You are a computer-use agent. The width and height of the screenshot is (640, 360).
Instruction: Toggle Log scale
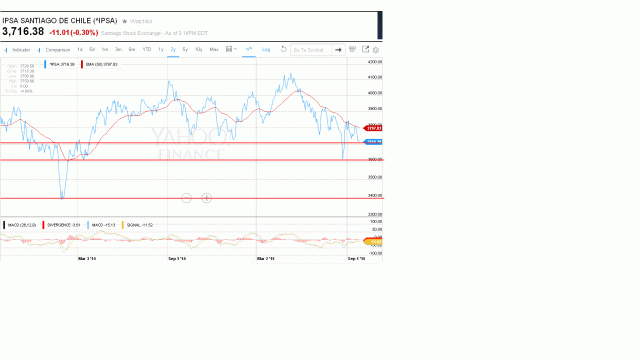point(266,49)
